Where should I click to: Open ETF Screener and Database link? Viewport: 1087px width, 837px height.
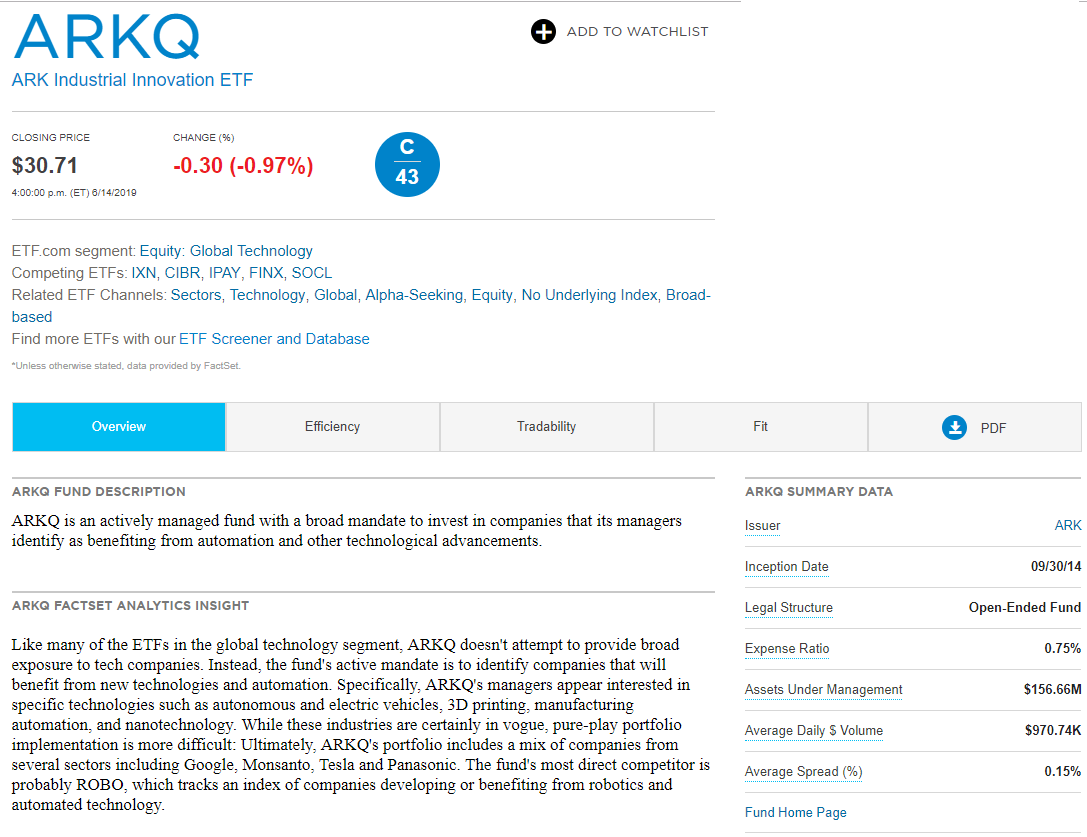pos(274,338)
